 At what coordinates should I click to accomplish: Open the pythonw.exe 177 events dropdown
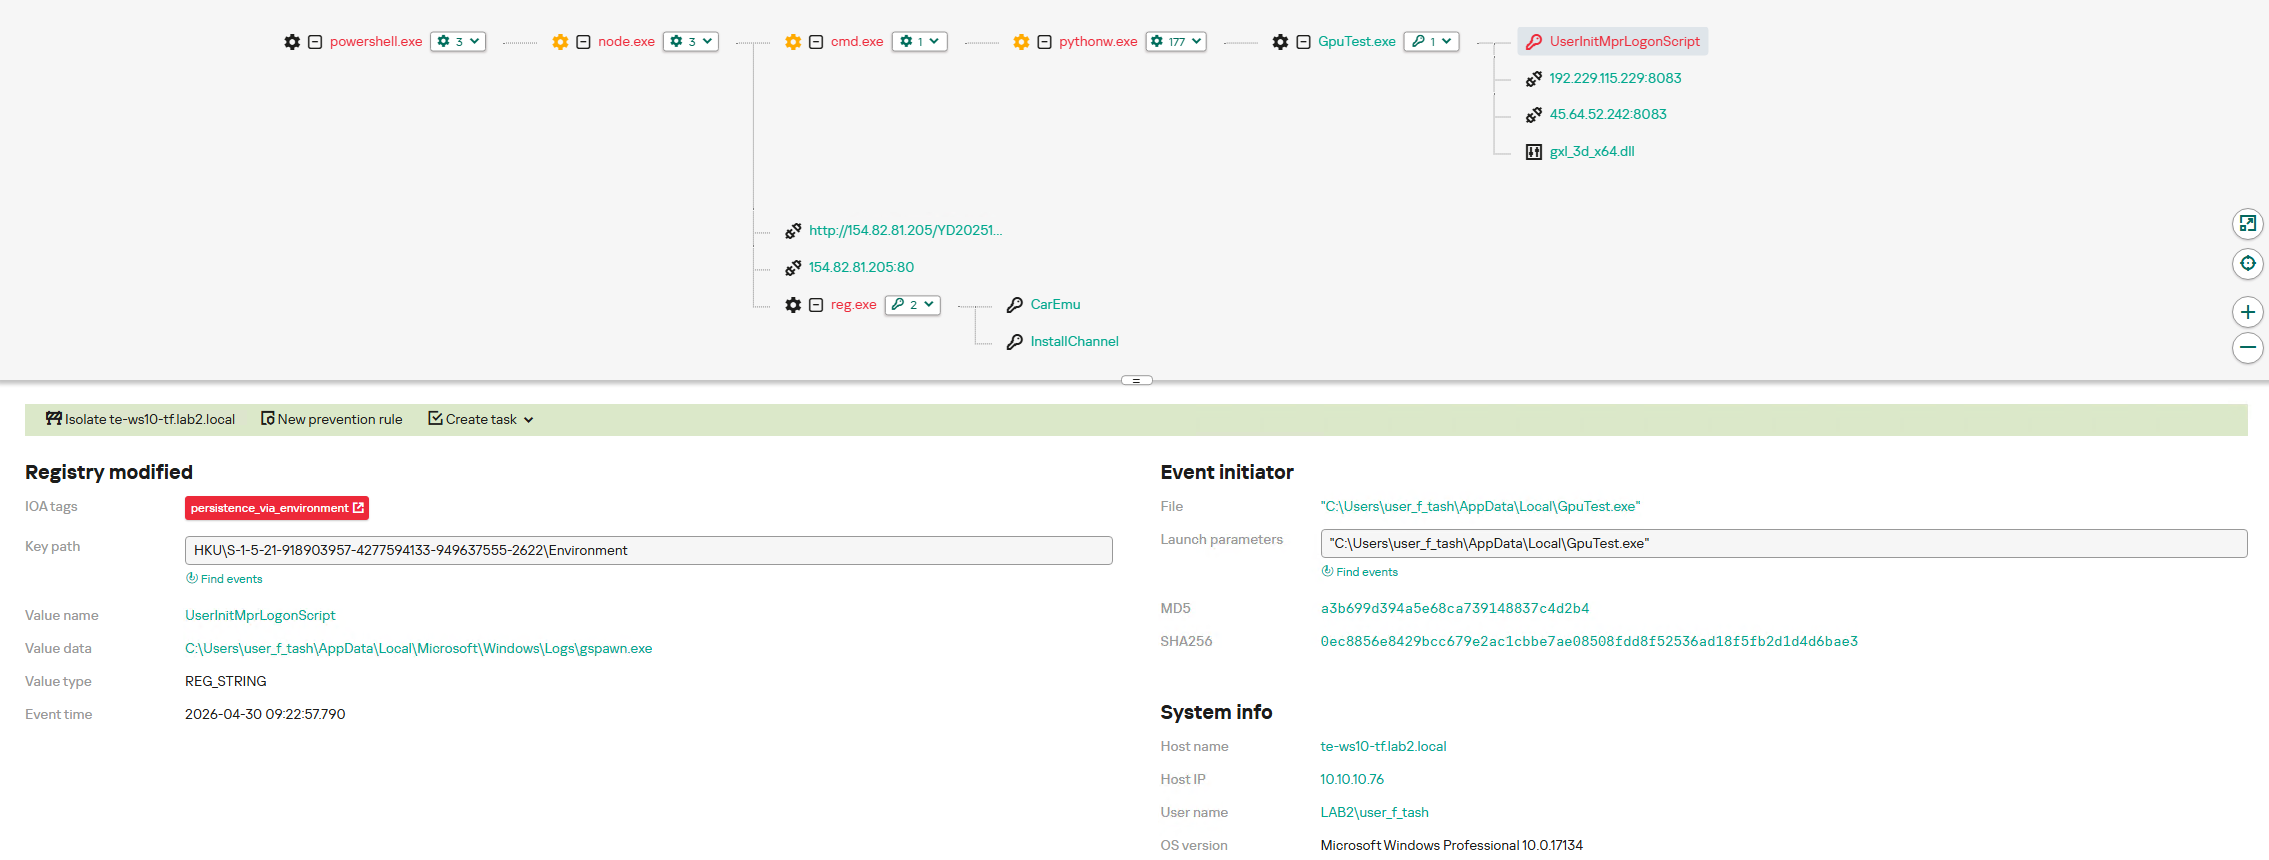pos(1176,42)
